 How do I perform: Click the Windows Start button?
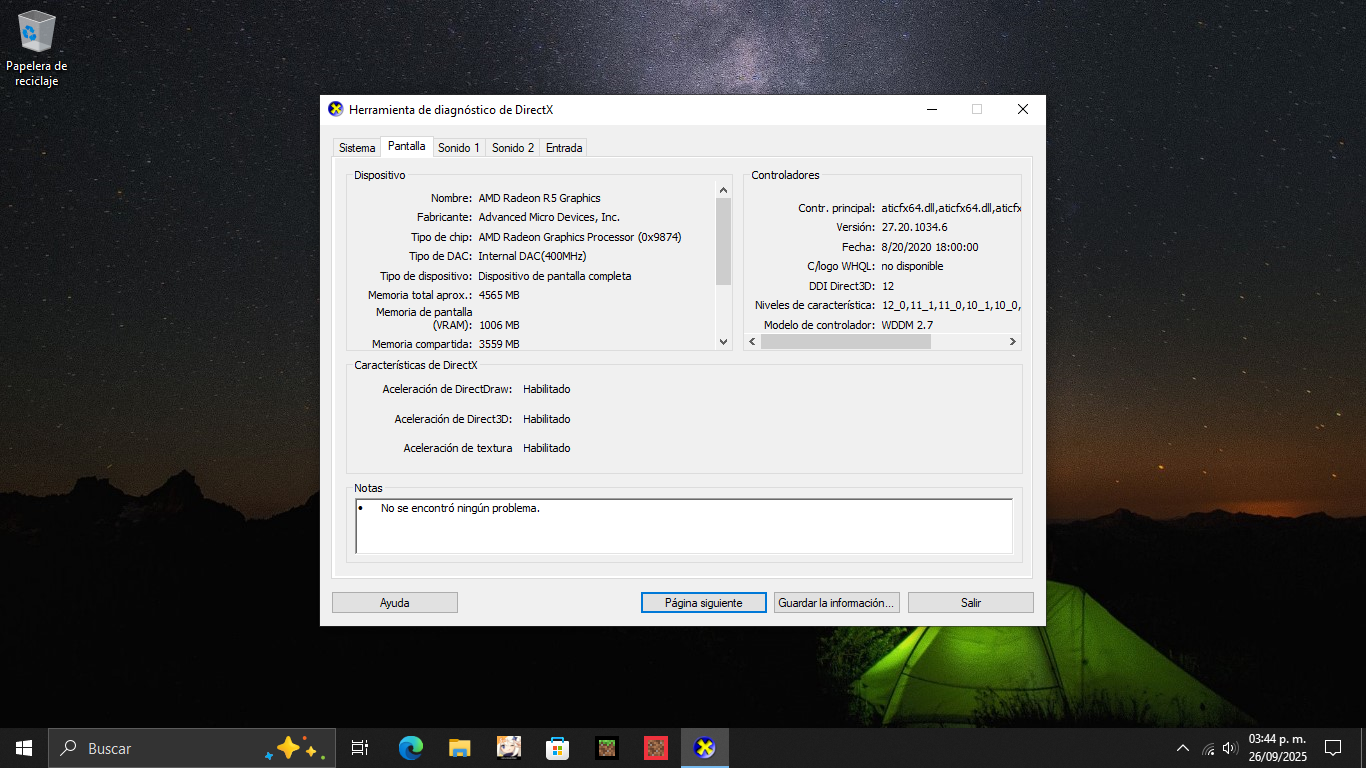click(x=24, y=748)
